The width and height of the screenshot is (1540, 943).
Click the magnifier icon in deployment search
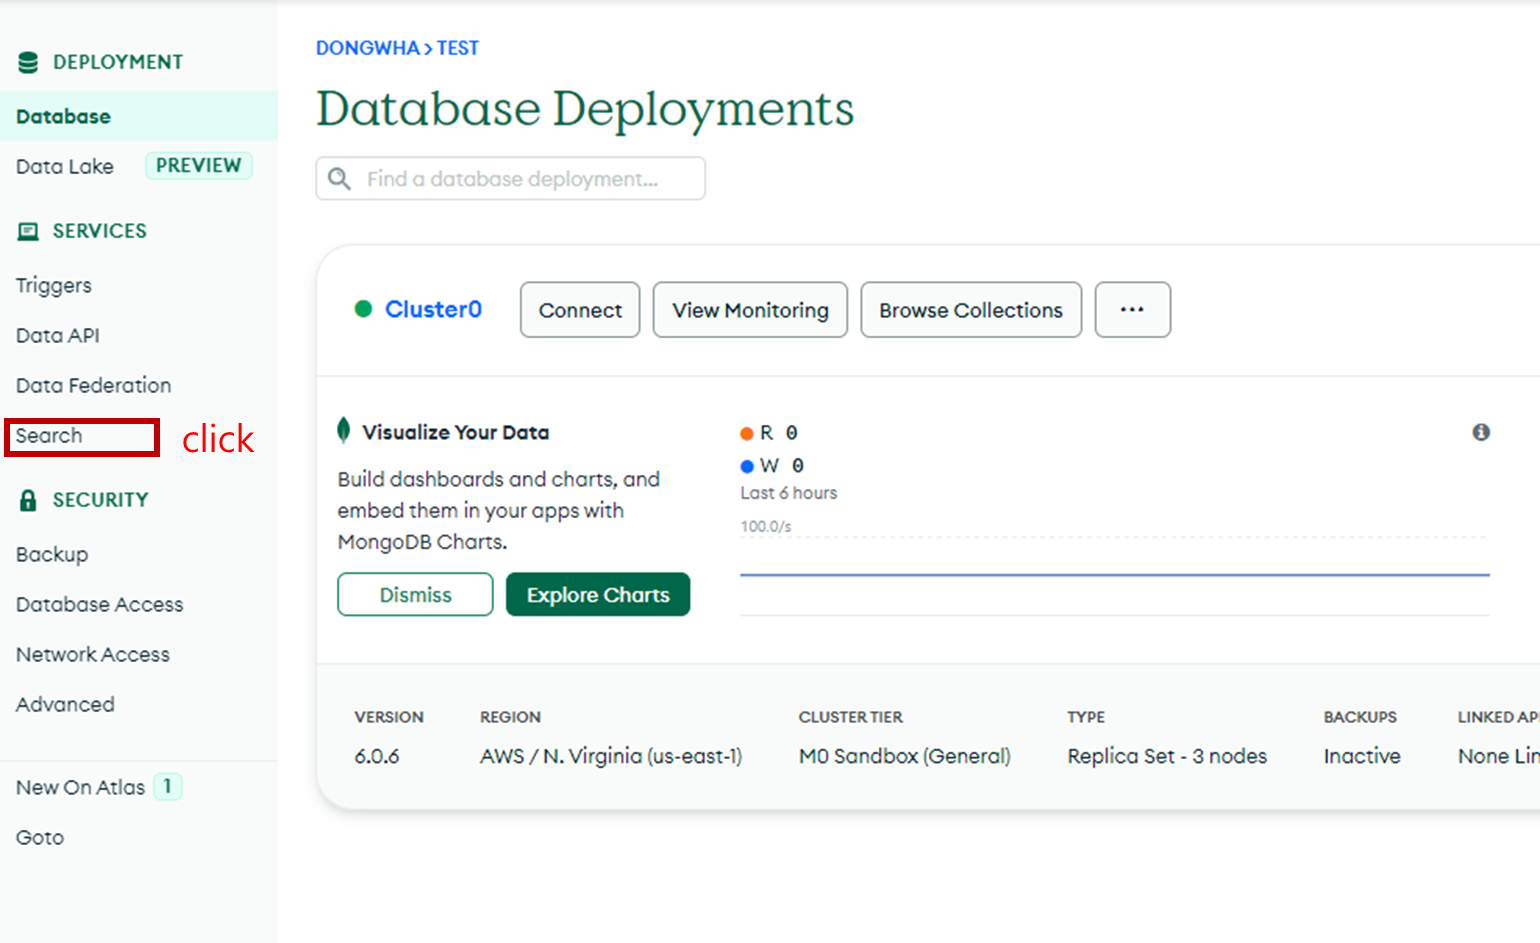pos(340,179)
